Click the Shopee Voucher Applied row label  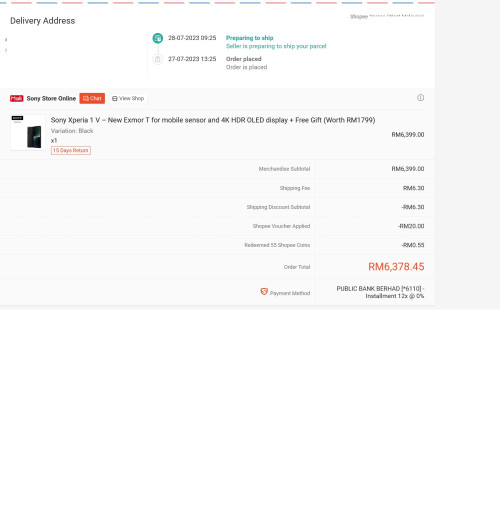click(x=281, y=226)
